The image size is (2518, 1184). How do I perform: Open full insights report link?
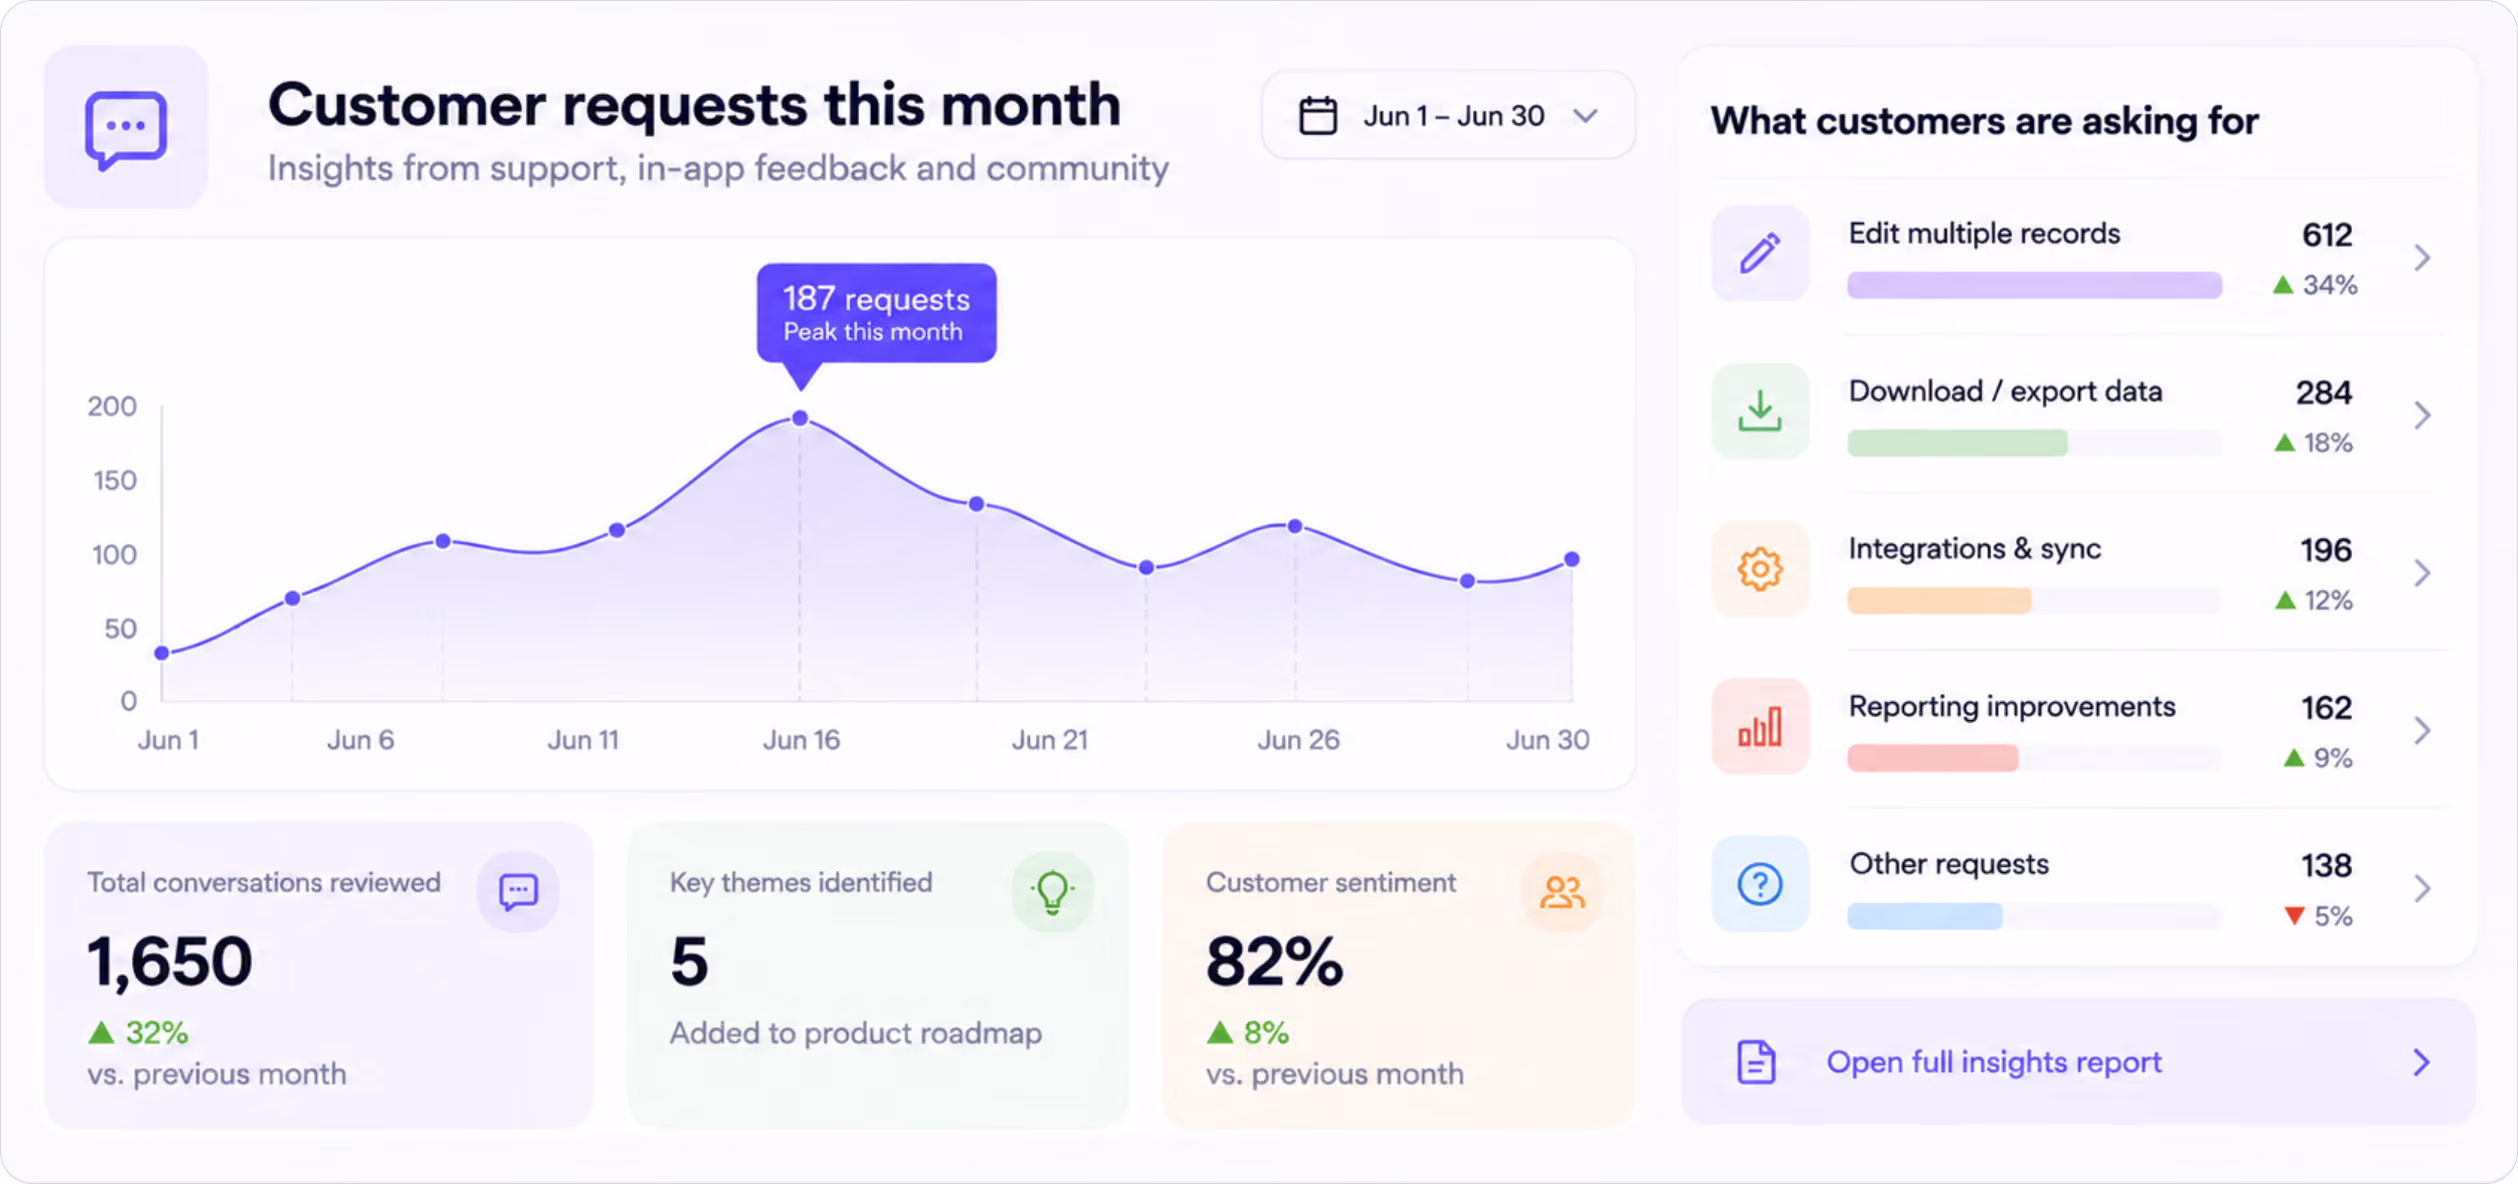pos(2078,1062)
